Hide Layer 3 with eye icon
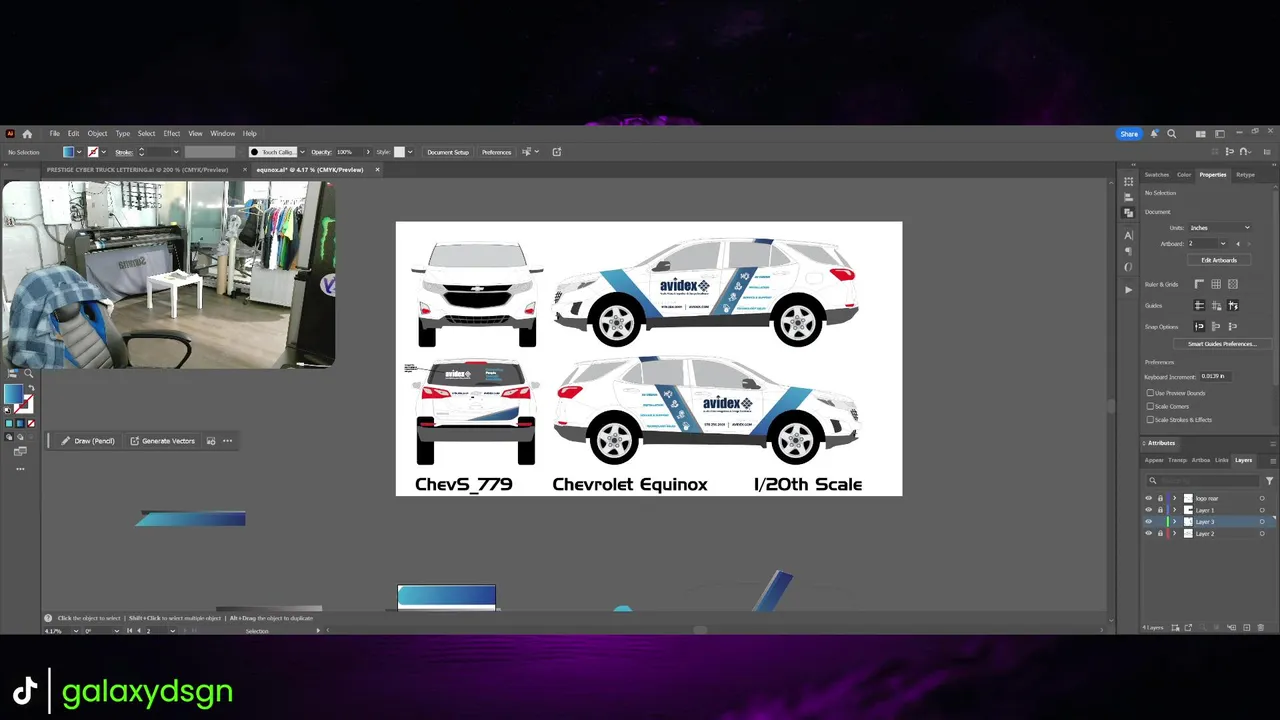The width and height of the screenshot is (1280, 720). pyautogui.click(x=1148, y=522)
